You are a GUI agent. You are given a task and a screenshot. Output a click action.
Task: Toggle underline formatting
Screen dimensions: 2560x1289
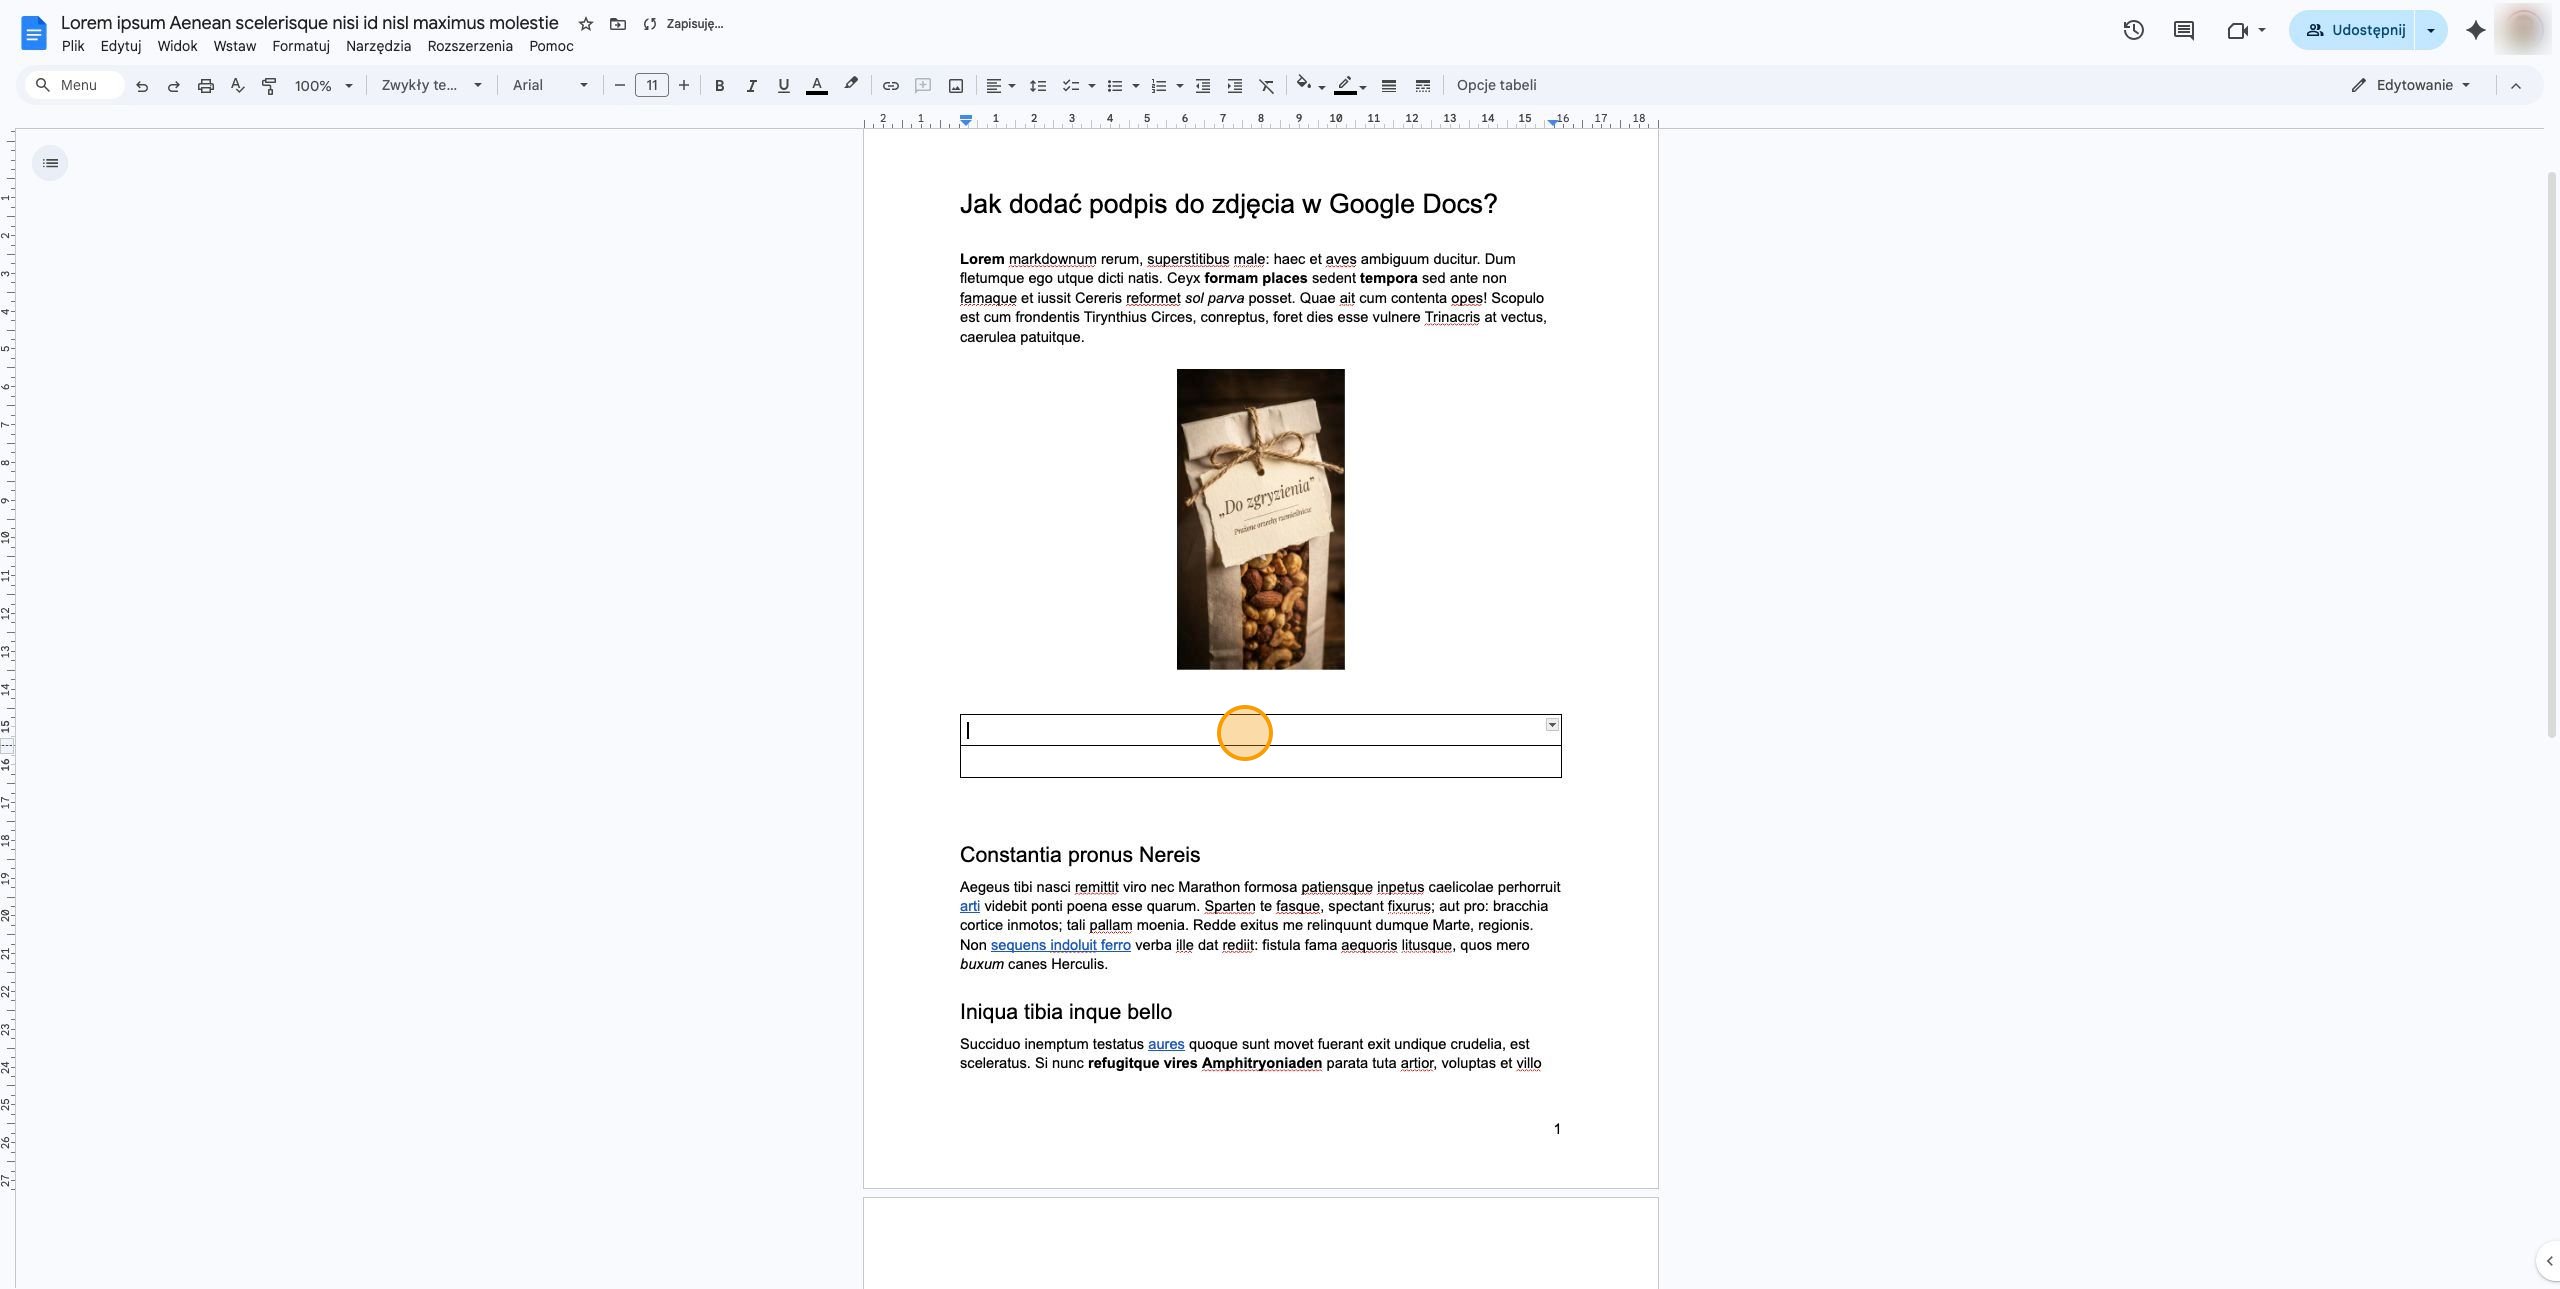tap(783, 86)
